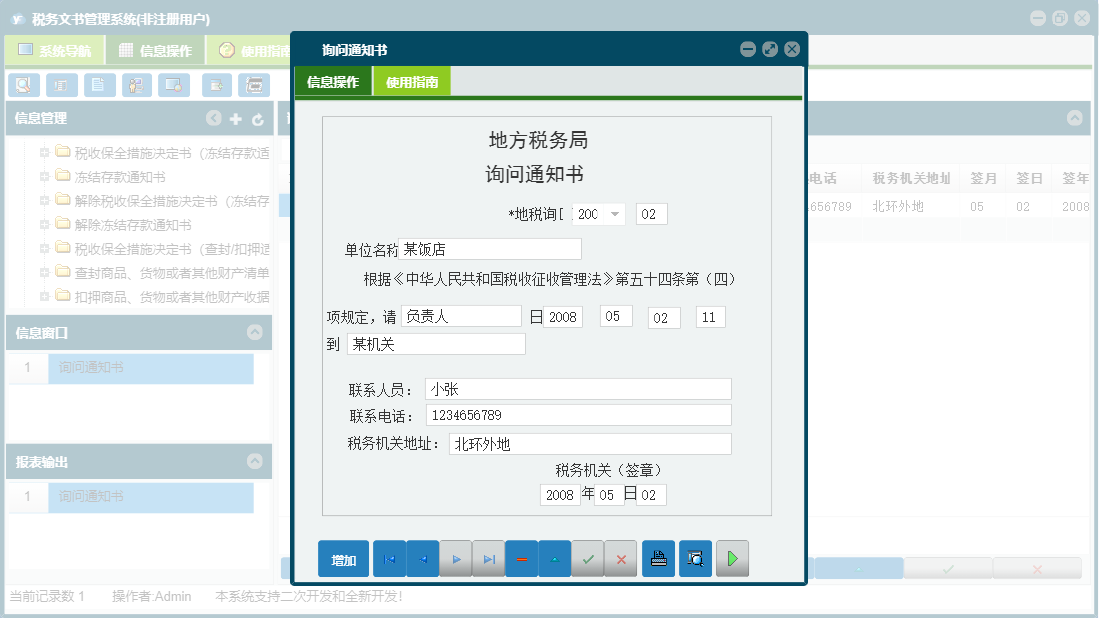
Task: Click the add node plus icon in 信息管理
Action: pos(234,118)
